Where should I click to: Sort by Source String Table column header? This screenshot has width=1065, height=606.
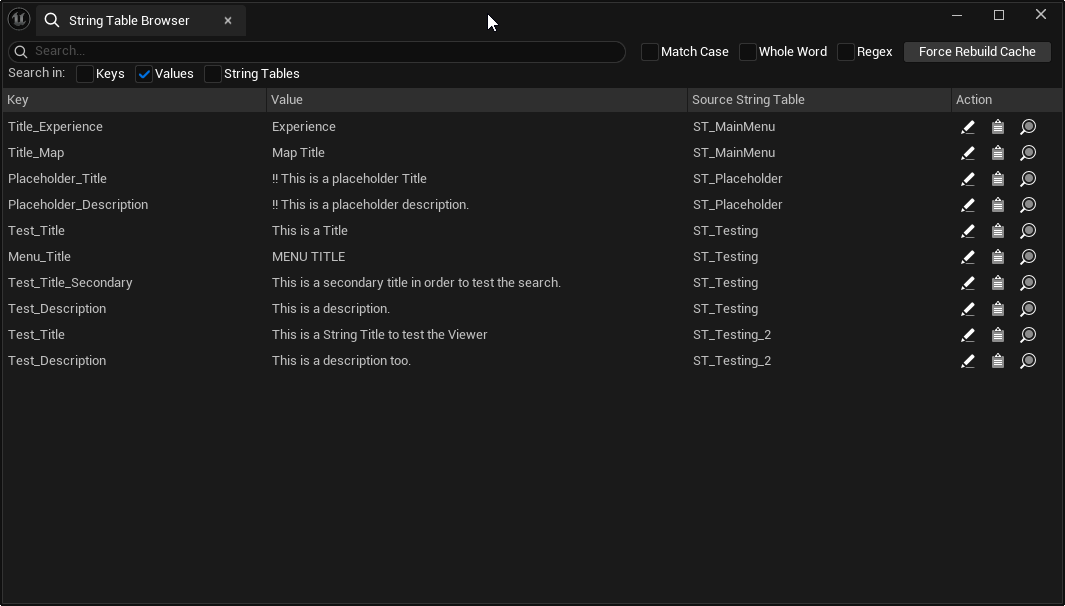[x=819, y=100]
